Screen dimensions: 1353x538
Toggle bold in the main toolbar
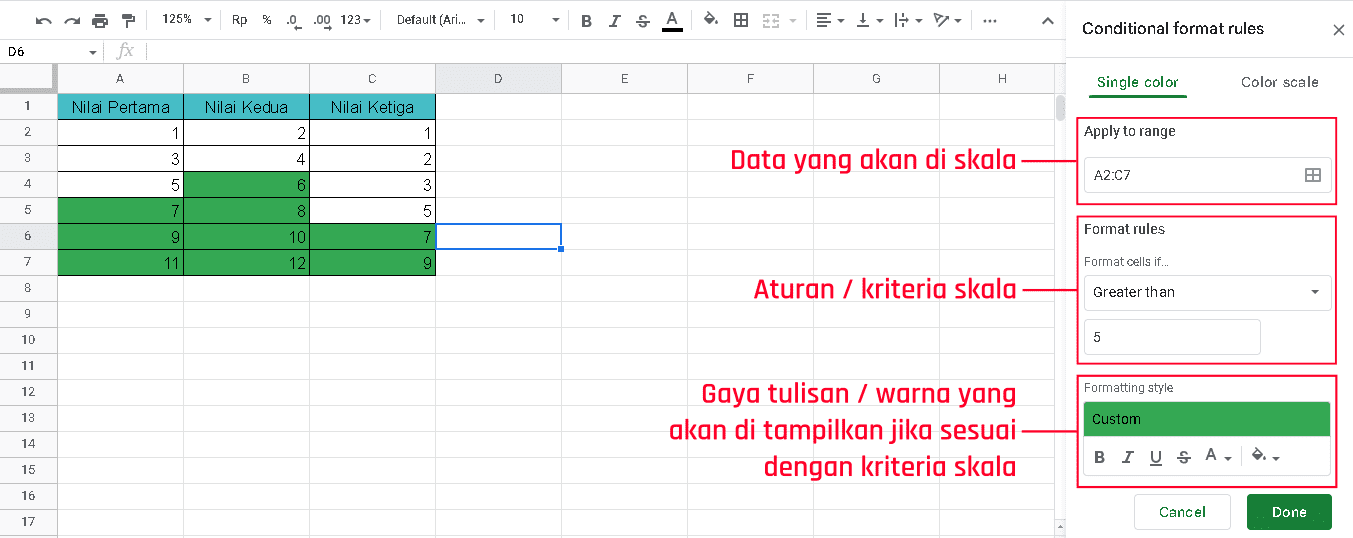click(586, 20)
